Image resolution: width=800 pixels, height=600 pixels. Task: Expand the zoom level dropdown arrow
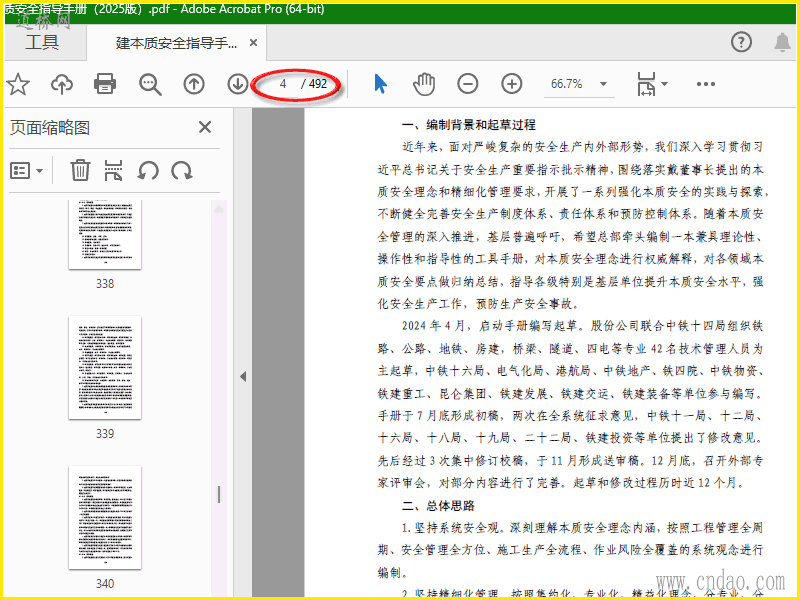[604, 84]
